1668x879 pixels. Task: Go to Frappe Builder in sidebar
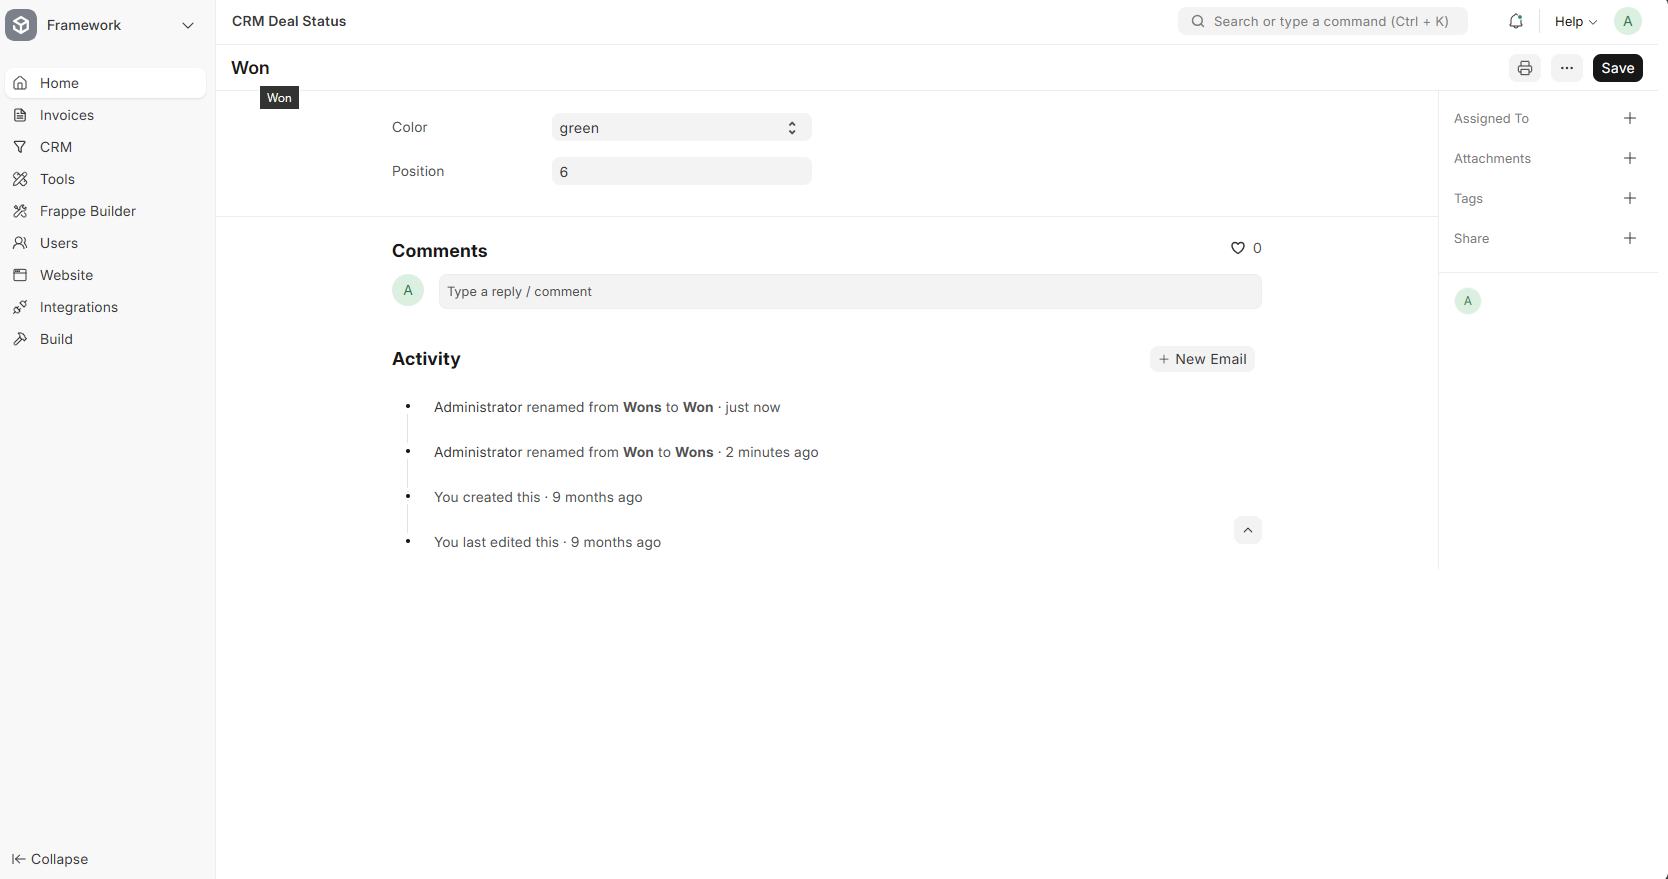pos(88,211)
